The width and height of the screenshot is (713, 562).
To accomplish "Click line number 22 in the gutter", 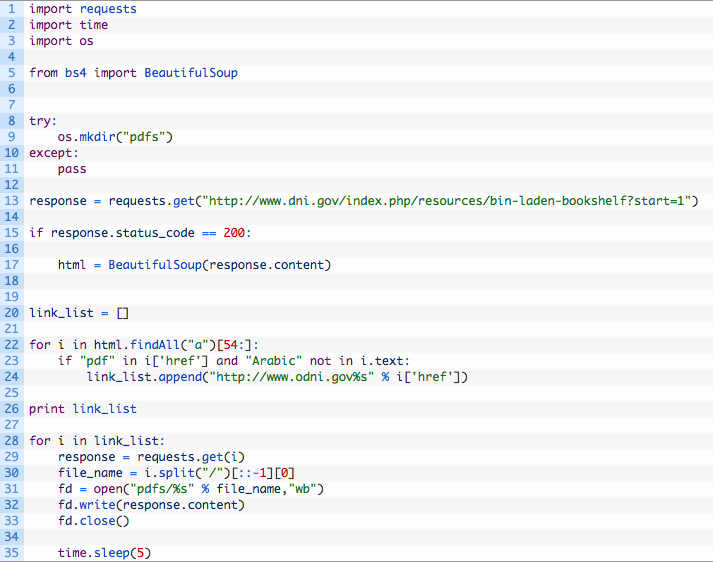I will coord(12,345).
